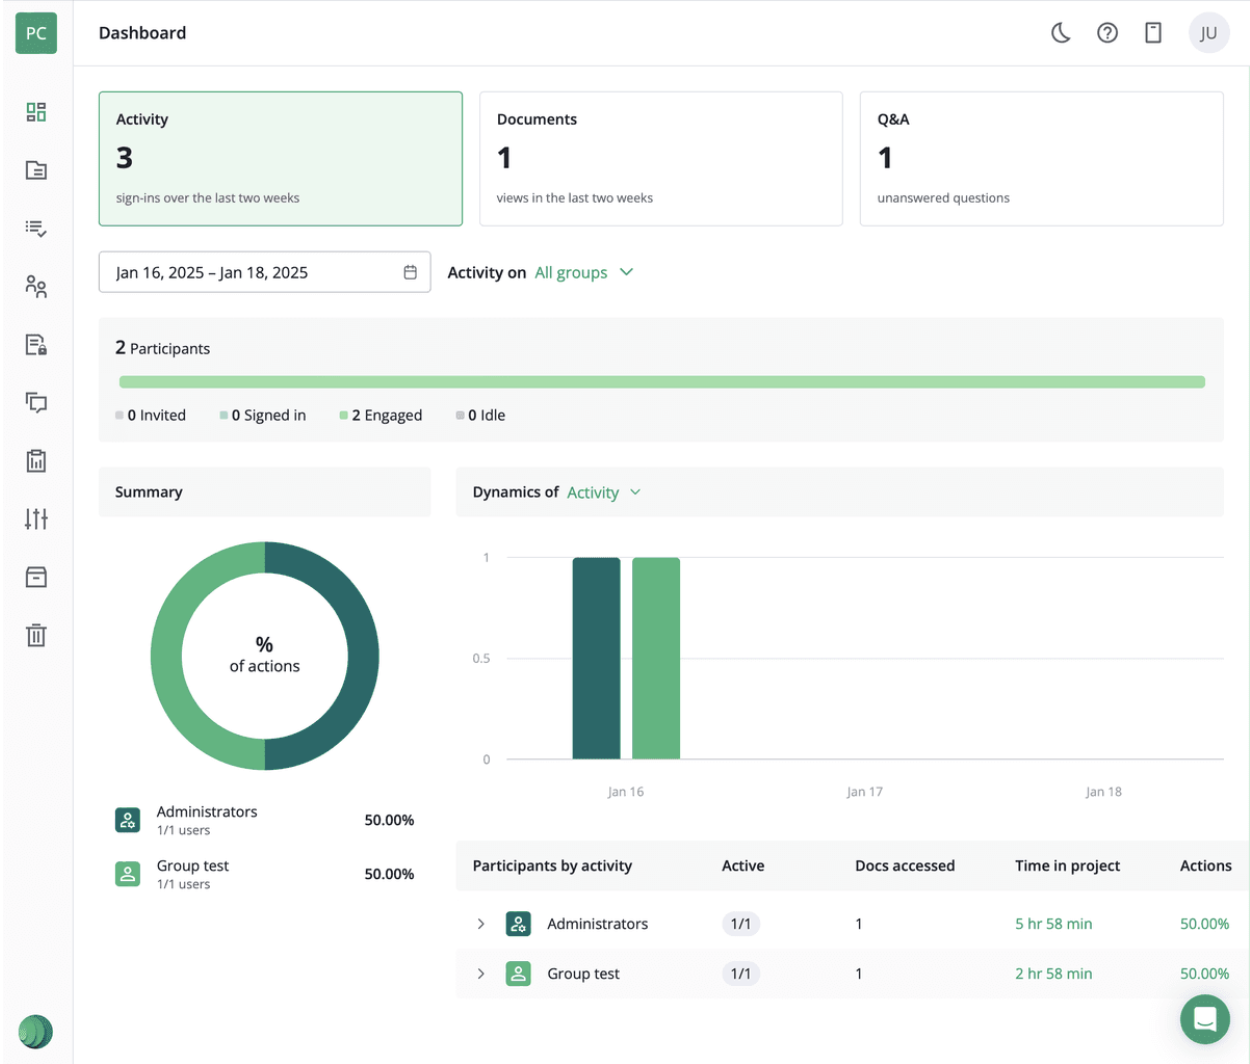Expand the Administrators row in participants table

click(481, 923)
